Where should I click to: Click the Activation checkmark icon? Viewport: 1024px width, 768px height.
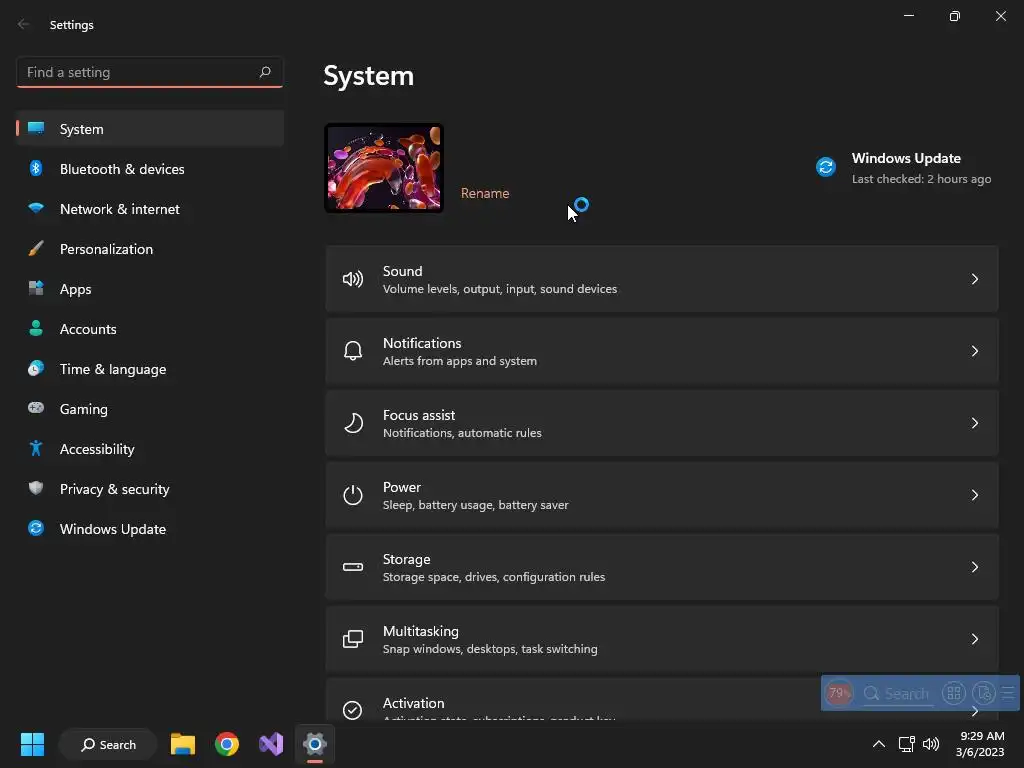tap(353, 710)
